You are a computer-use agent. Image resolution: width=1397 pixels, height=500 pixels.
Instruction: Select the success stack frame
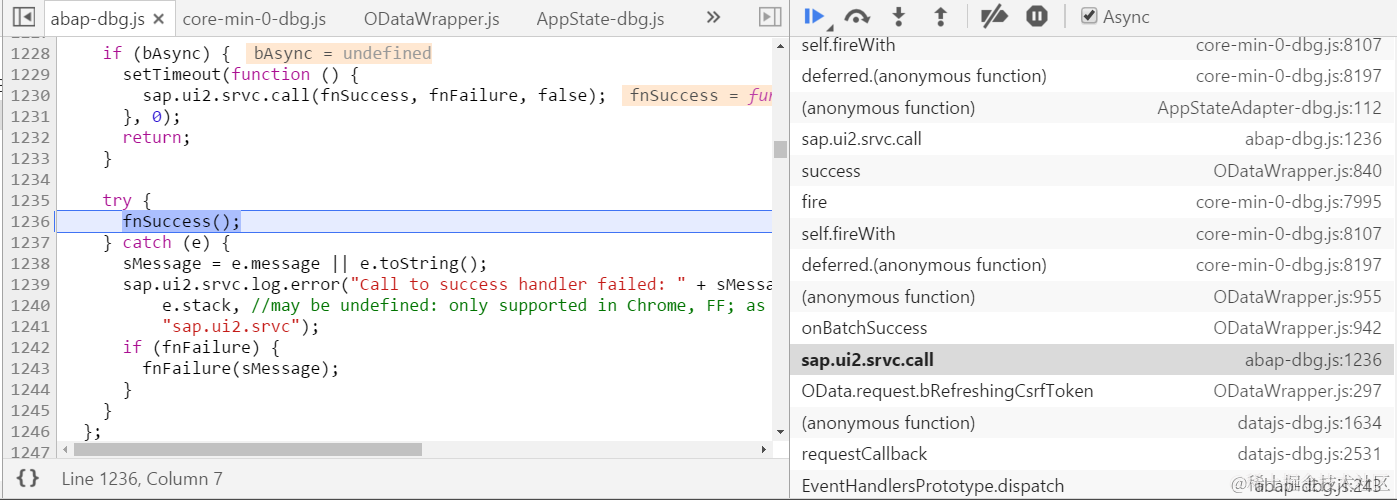pyautogui.click(x=1092, y=171)
